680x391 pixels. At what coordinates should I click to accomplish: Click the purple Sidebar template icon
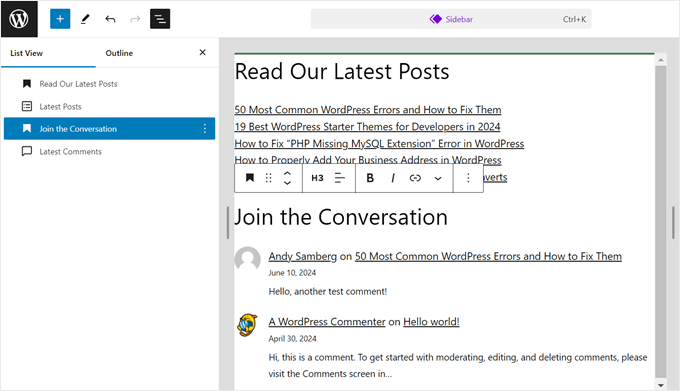(x=435, y=19)
